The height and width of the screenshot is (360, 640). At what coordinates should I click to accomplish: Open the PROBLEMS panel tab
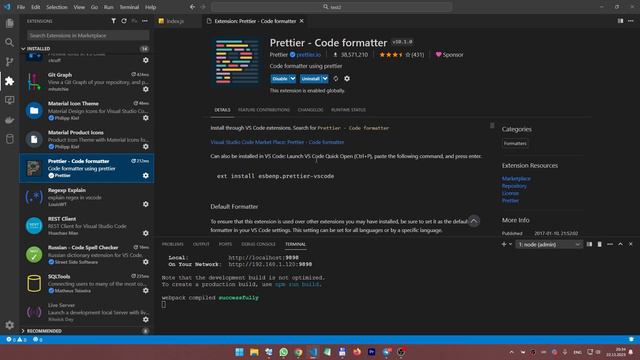(x=173, y=244)
